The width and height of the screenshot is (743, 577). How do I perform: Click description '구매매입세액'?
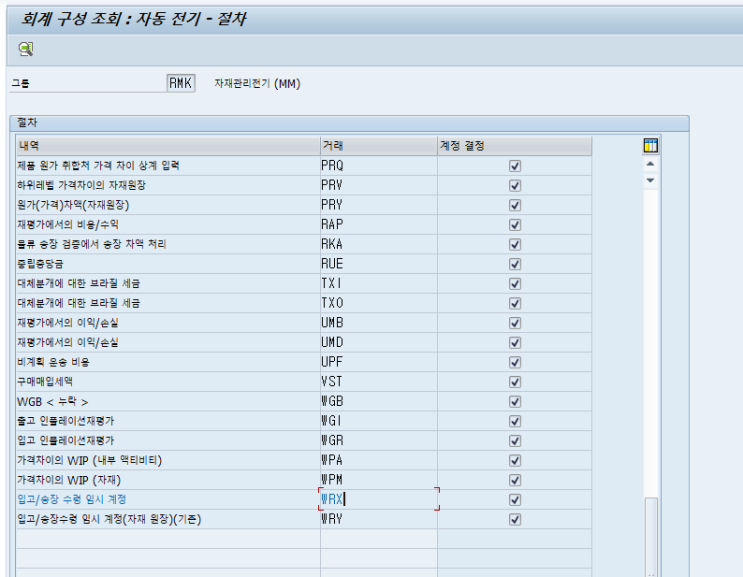click(x=45, y=382)
